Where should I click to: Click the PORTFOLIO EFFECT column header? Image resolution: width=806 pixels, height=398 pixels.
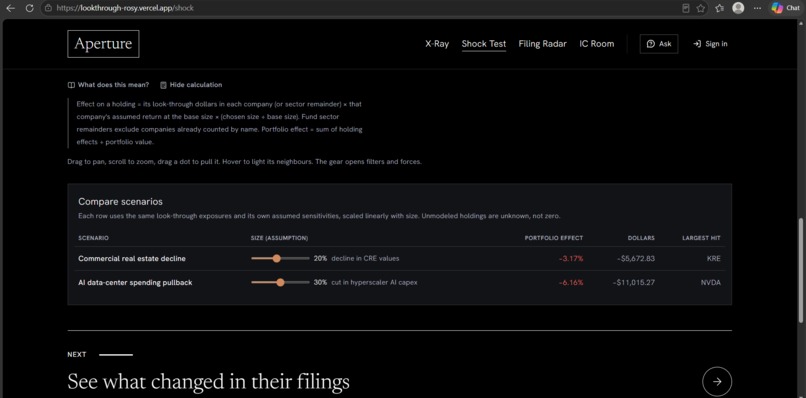point(554,238)
